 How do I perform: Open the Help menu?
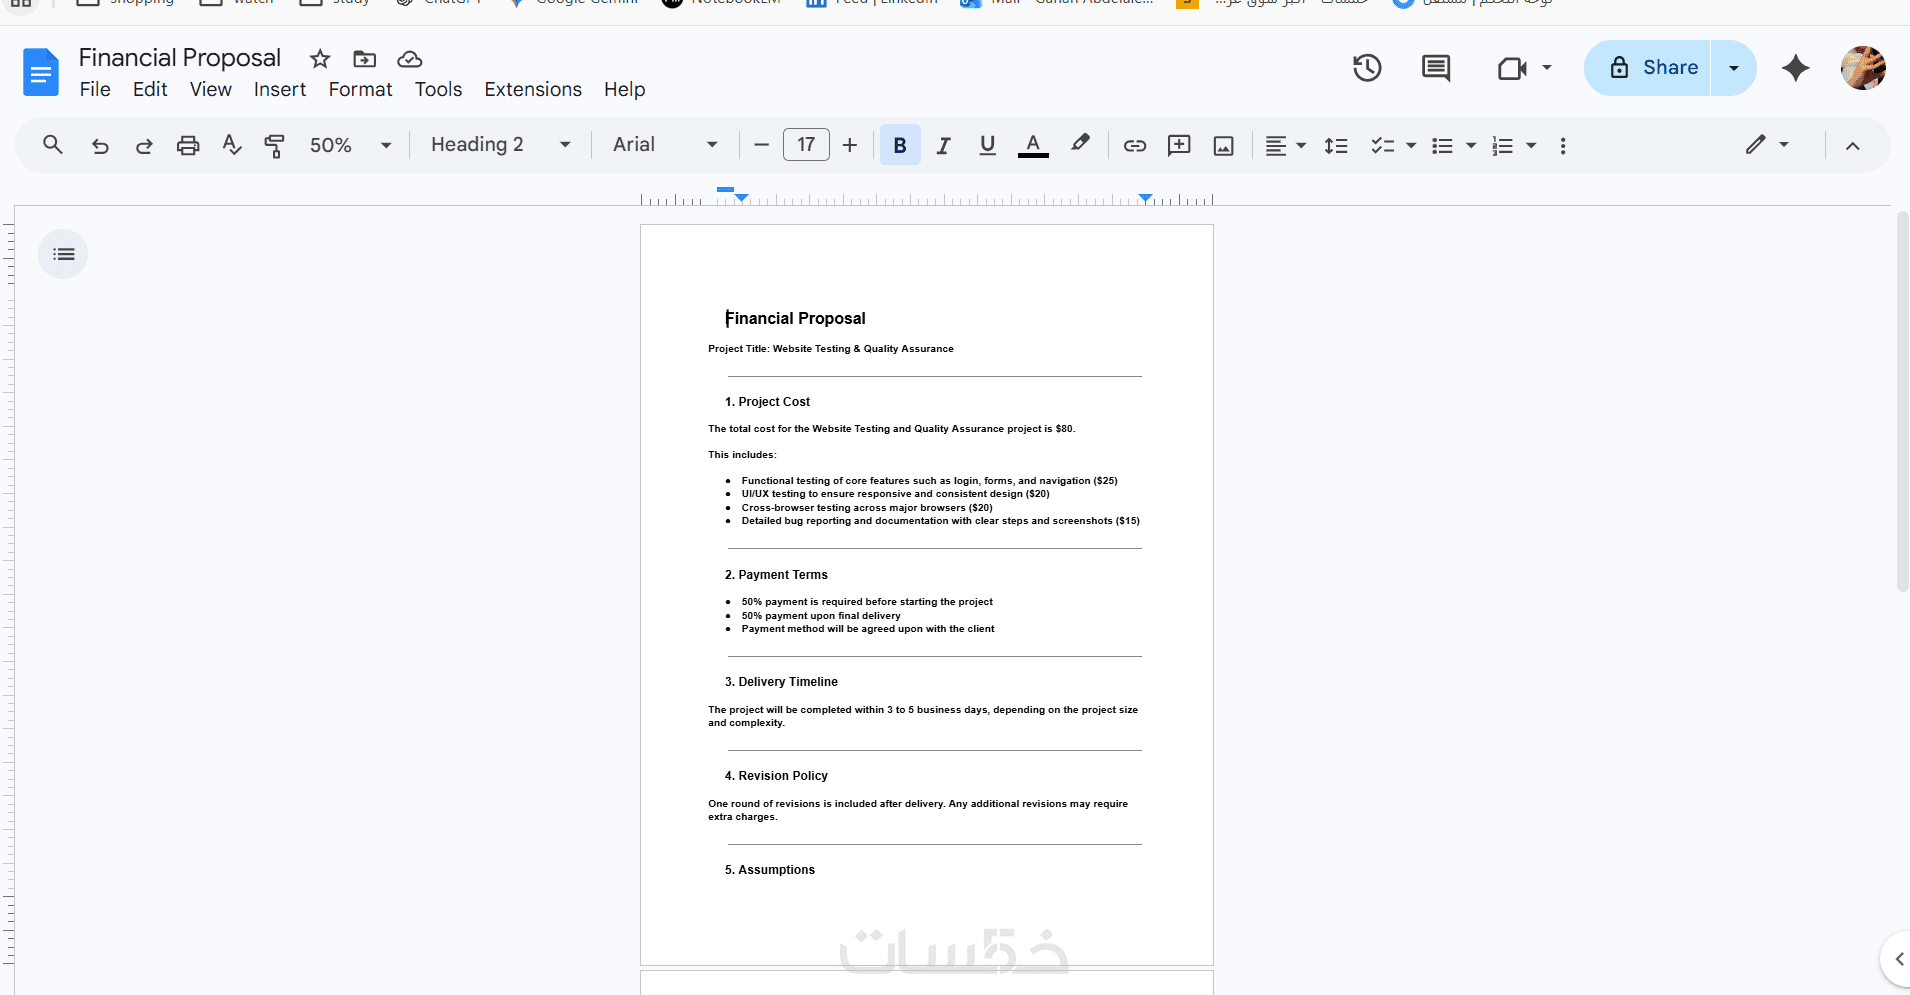click(625, 89)
